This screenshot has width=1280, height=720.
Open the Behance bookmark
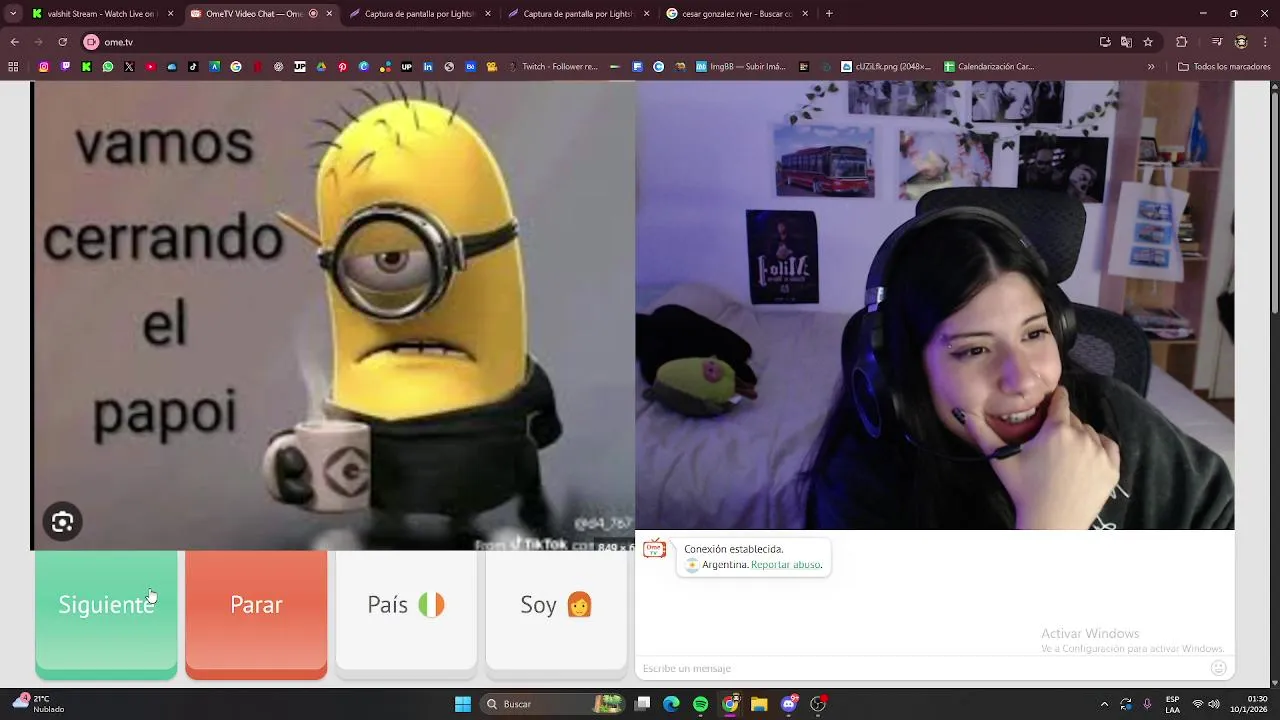pos(470,67)
